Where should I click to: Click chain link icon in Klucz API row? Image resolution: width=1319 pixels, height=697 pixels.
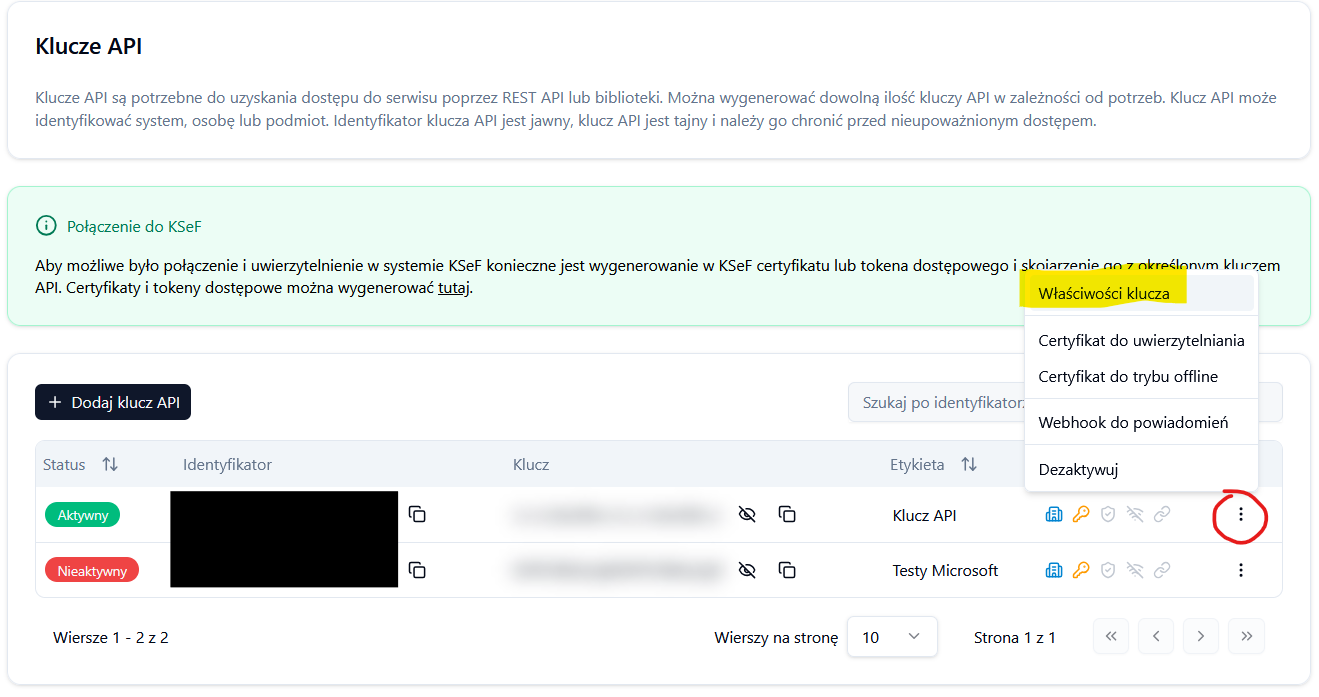tap(1161, 515)
